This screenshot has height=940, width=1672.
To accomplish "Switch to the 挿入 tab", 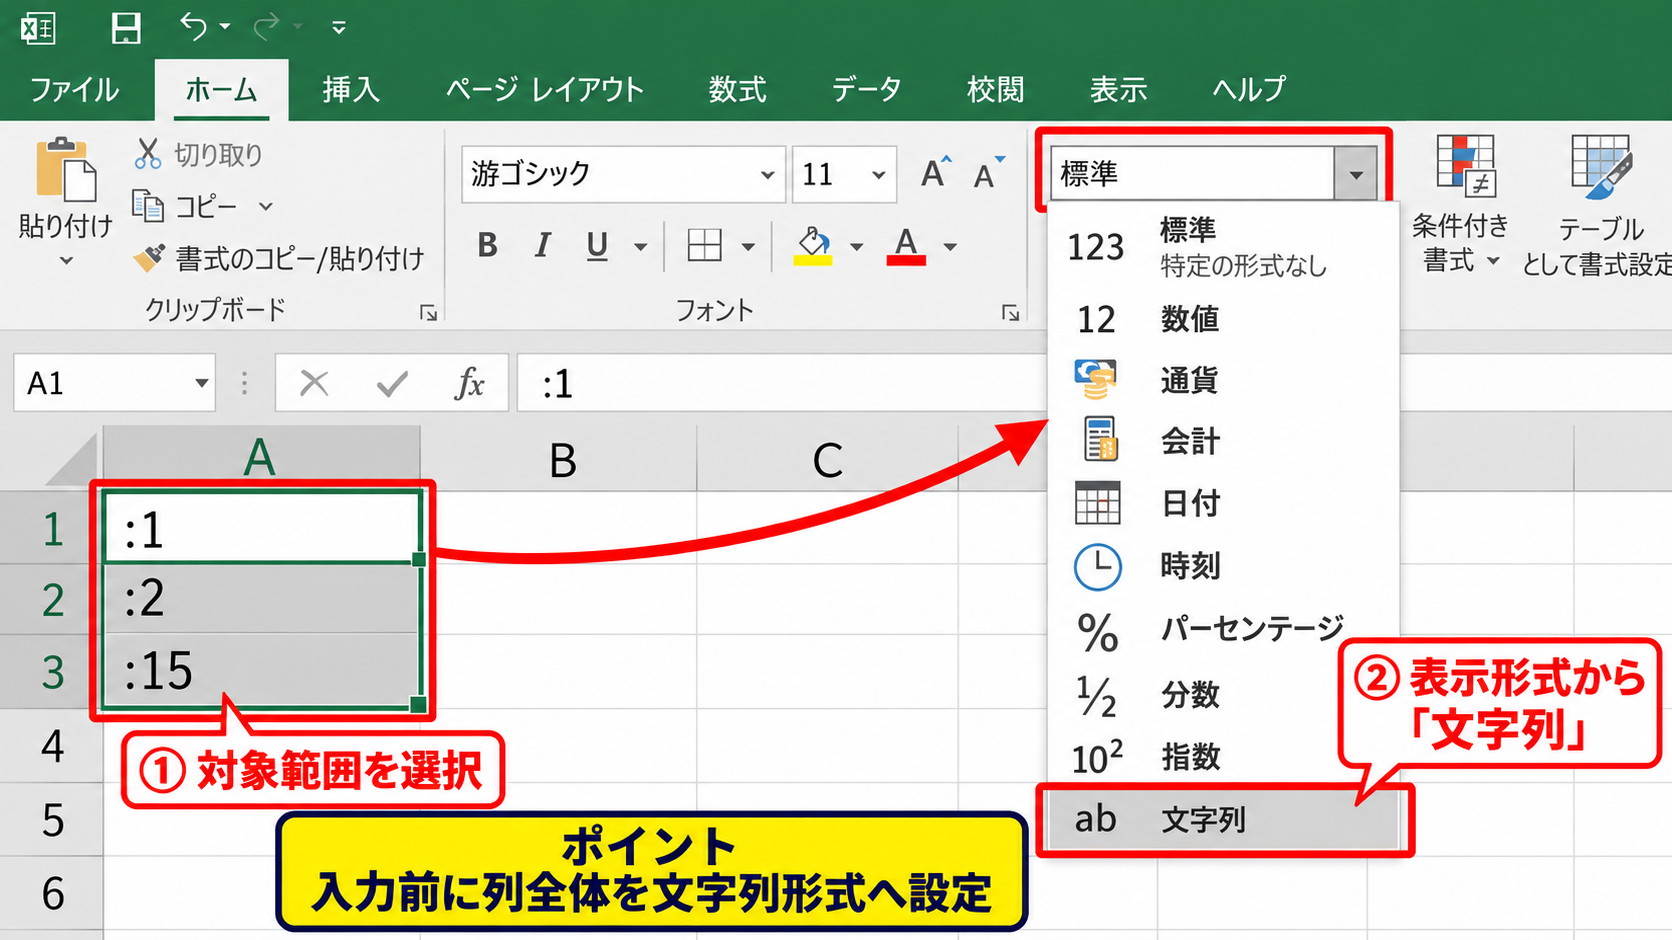I will pos(351,90).
